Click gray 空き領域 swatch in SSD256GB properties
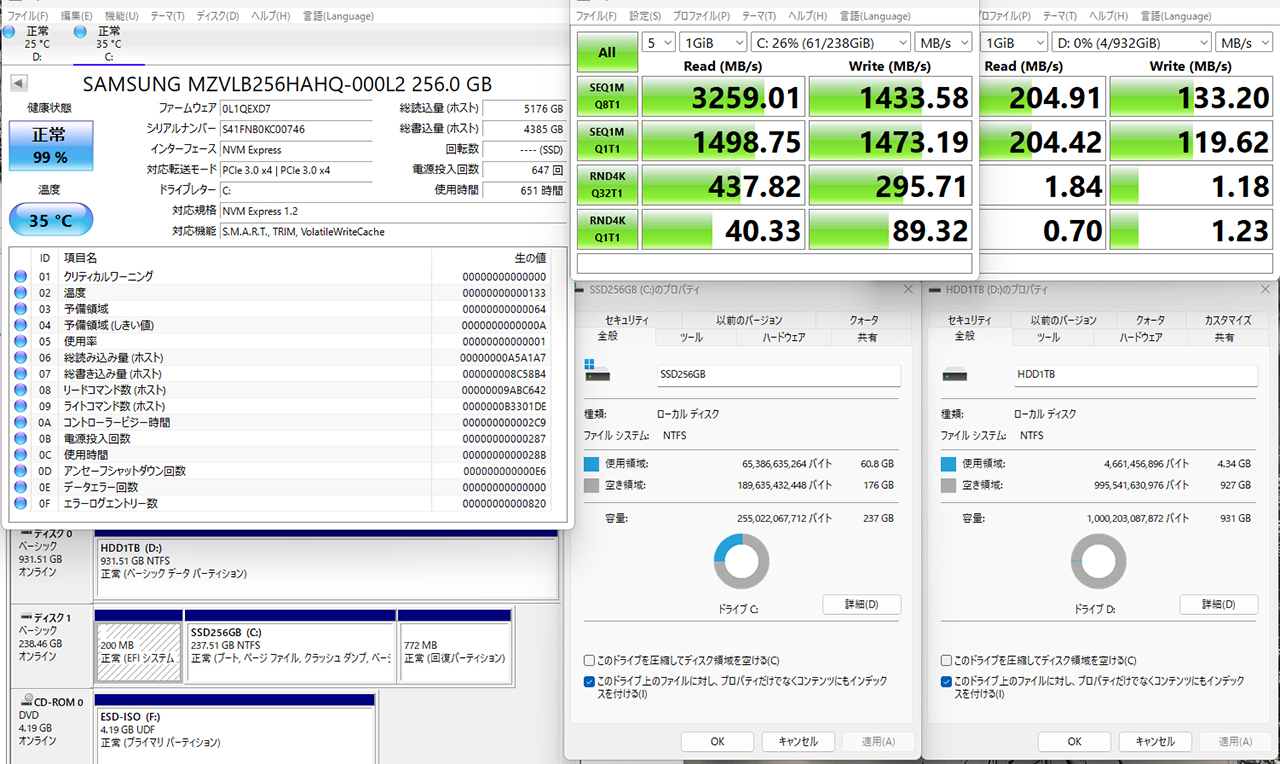Image resolution: width=1280 pixels, height=764 pixels. pos(592,485)
